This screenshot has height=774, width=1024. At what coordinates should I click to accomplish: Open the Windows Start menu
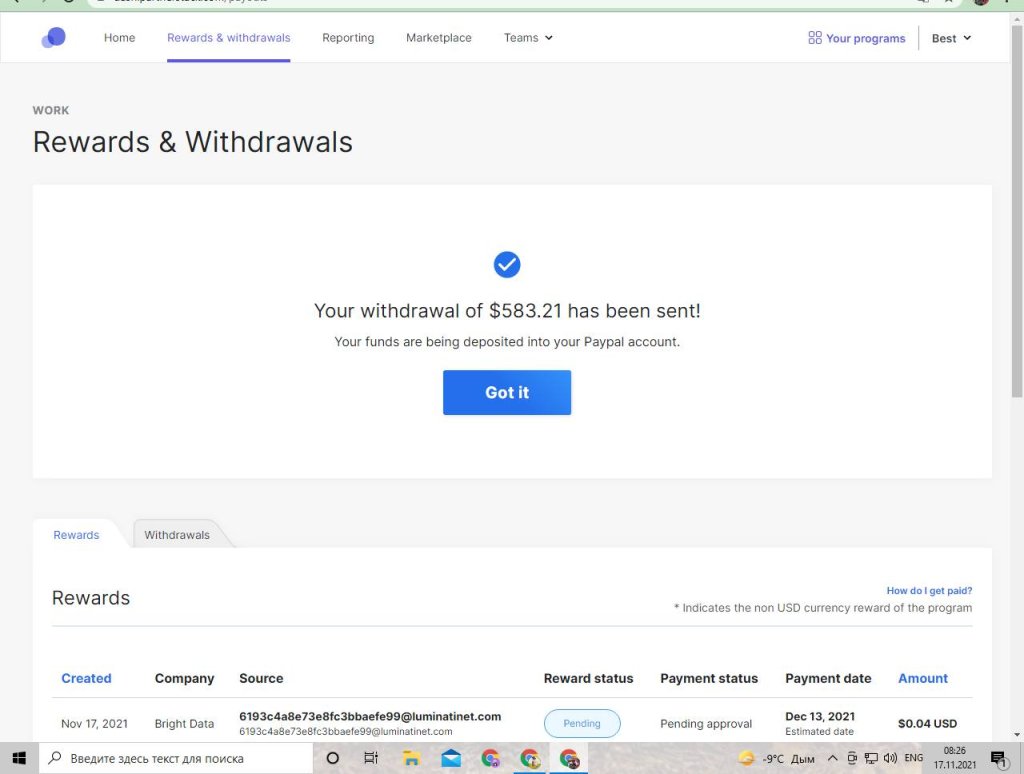tap(19, 758)
